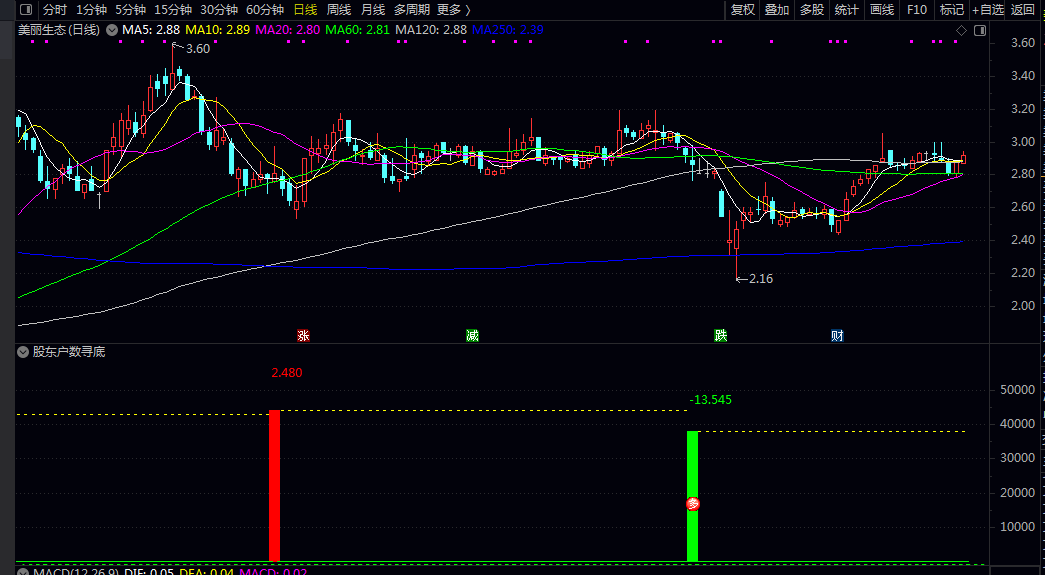
Task: Switch to the 60分钟 period tab
Action: (265, 9)
